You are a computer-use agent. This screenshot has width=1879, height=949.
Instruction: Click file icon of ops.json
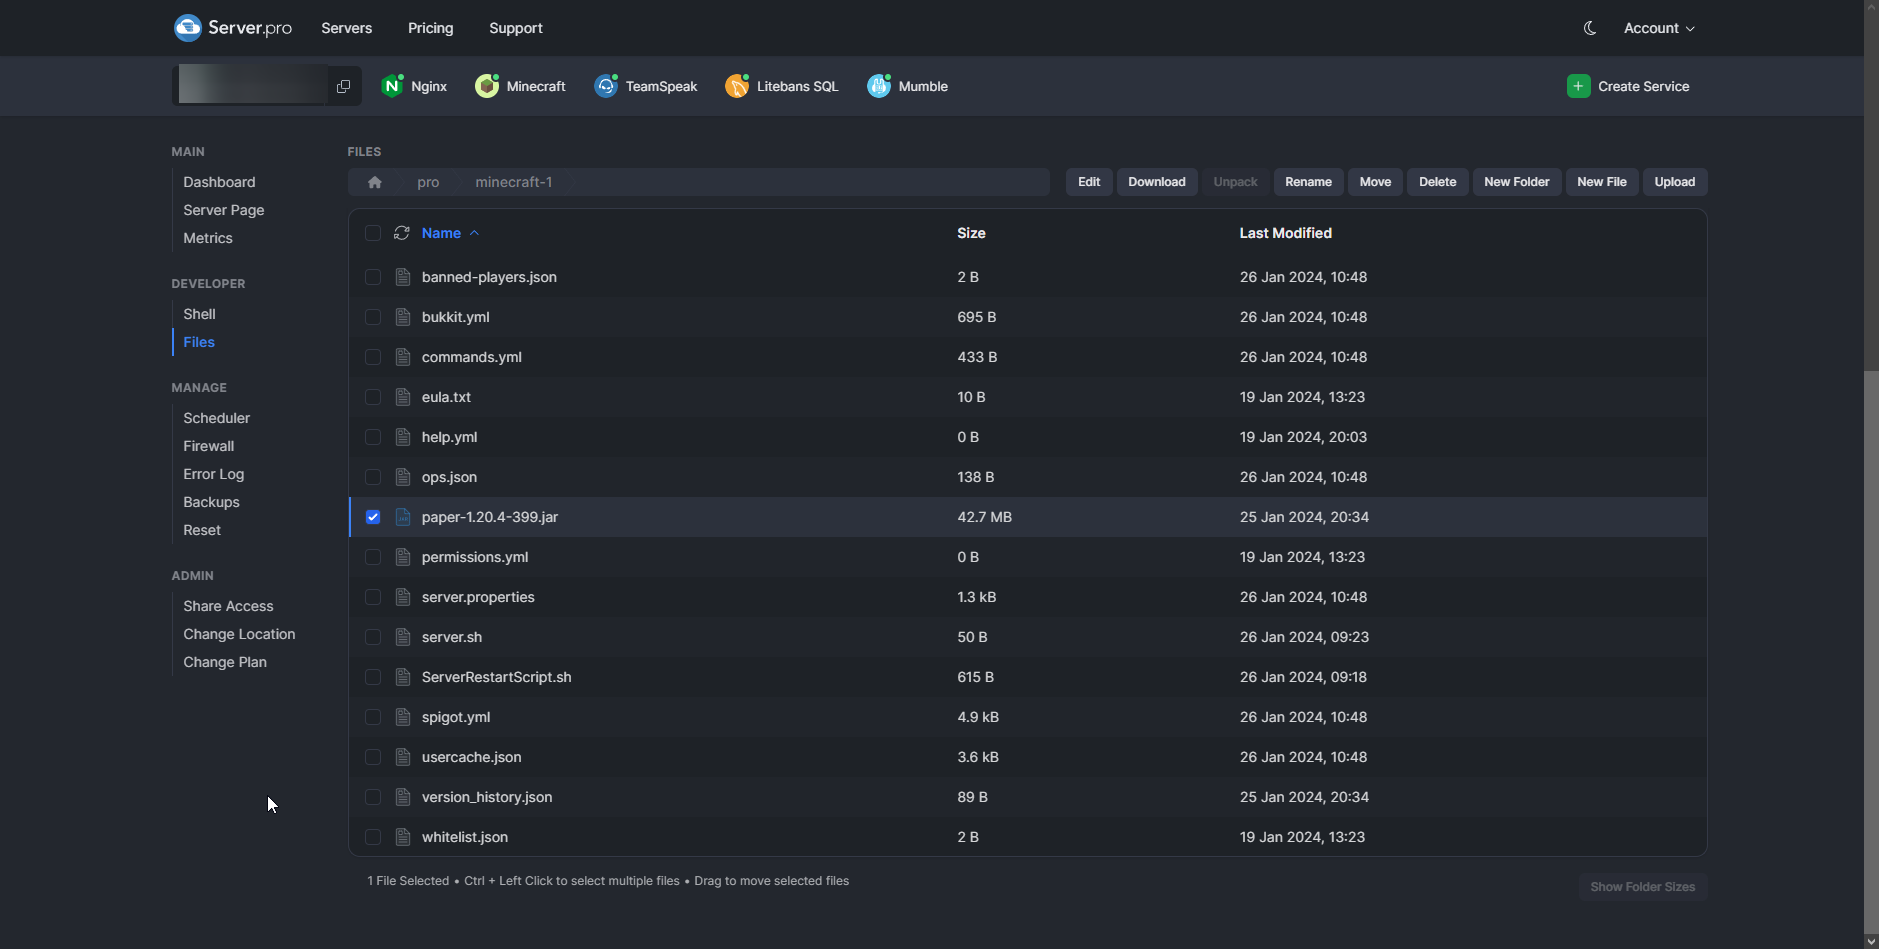coord(403,477)
